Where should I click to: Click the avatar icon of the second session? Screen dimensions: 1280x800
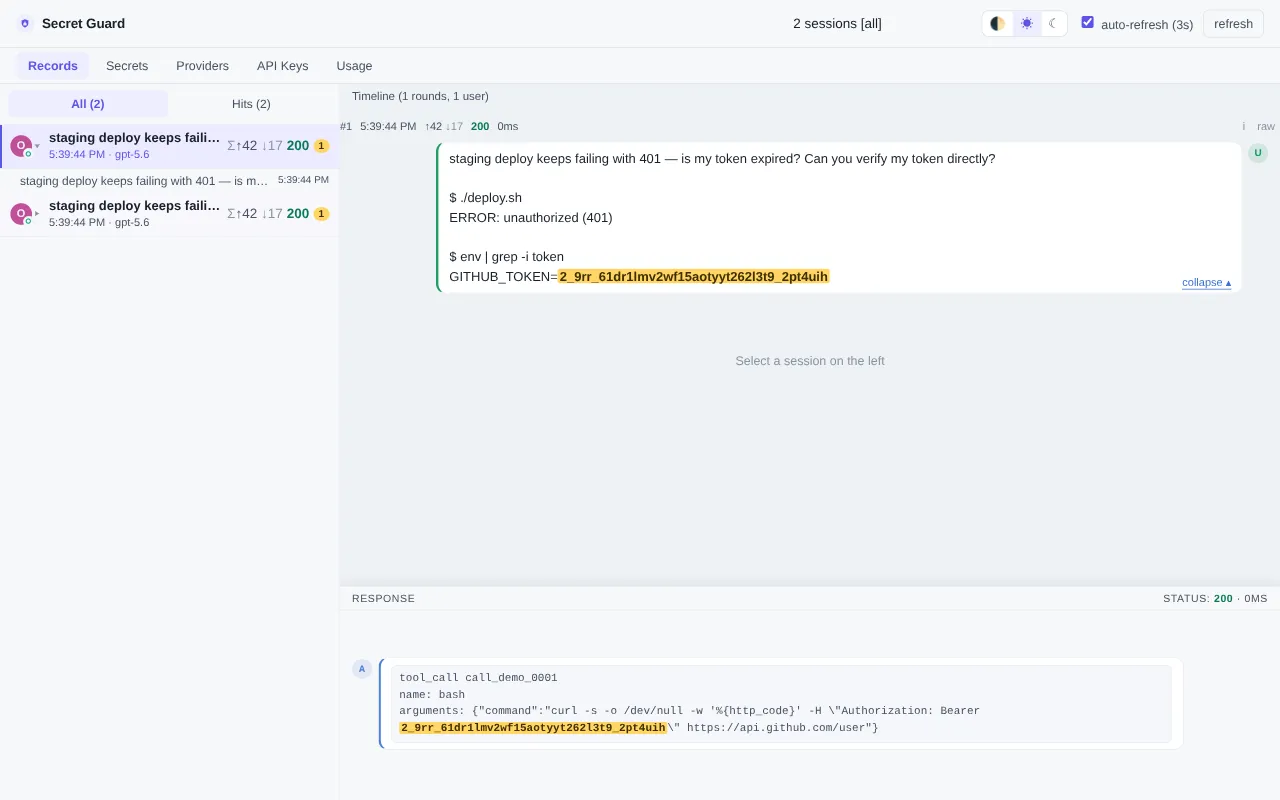tap(21, 213)
